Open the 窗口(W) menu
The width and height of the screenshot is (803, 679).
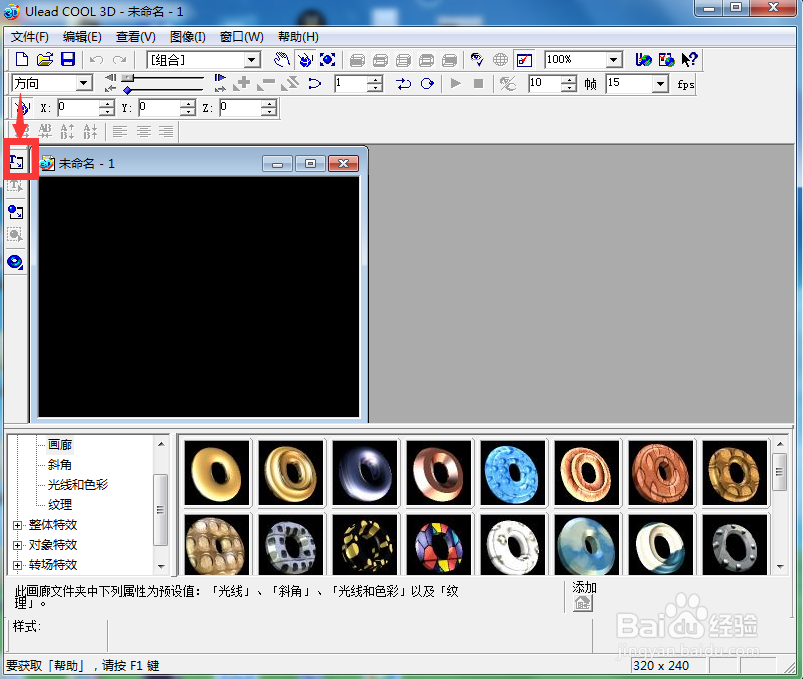click(242, 37)
